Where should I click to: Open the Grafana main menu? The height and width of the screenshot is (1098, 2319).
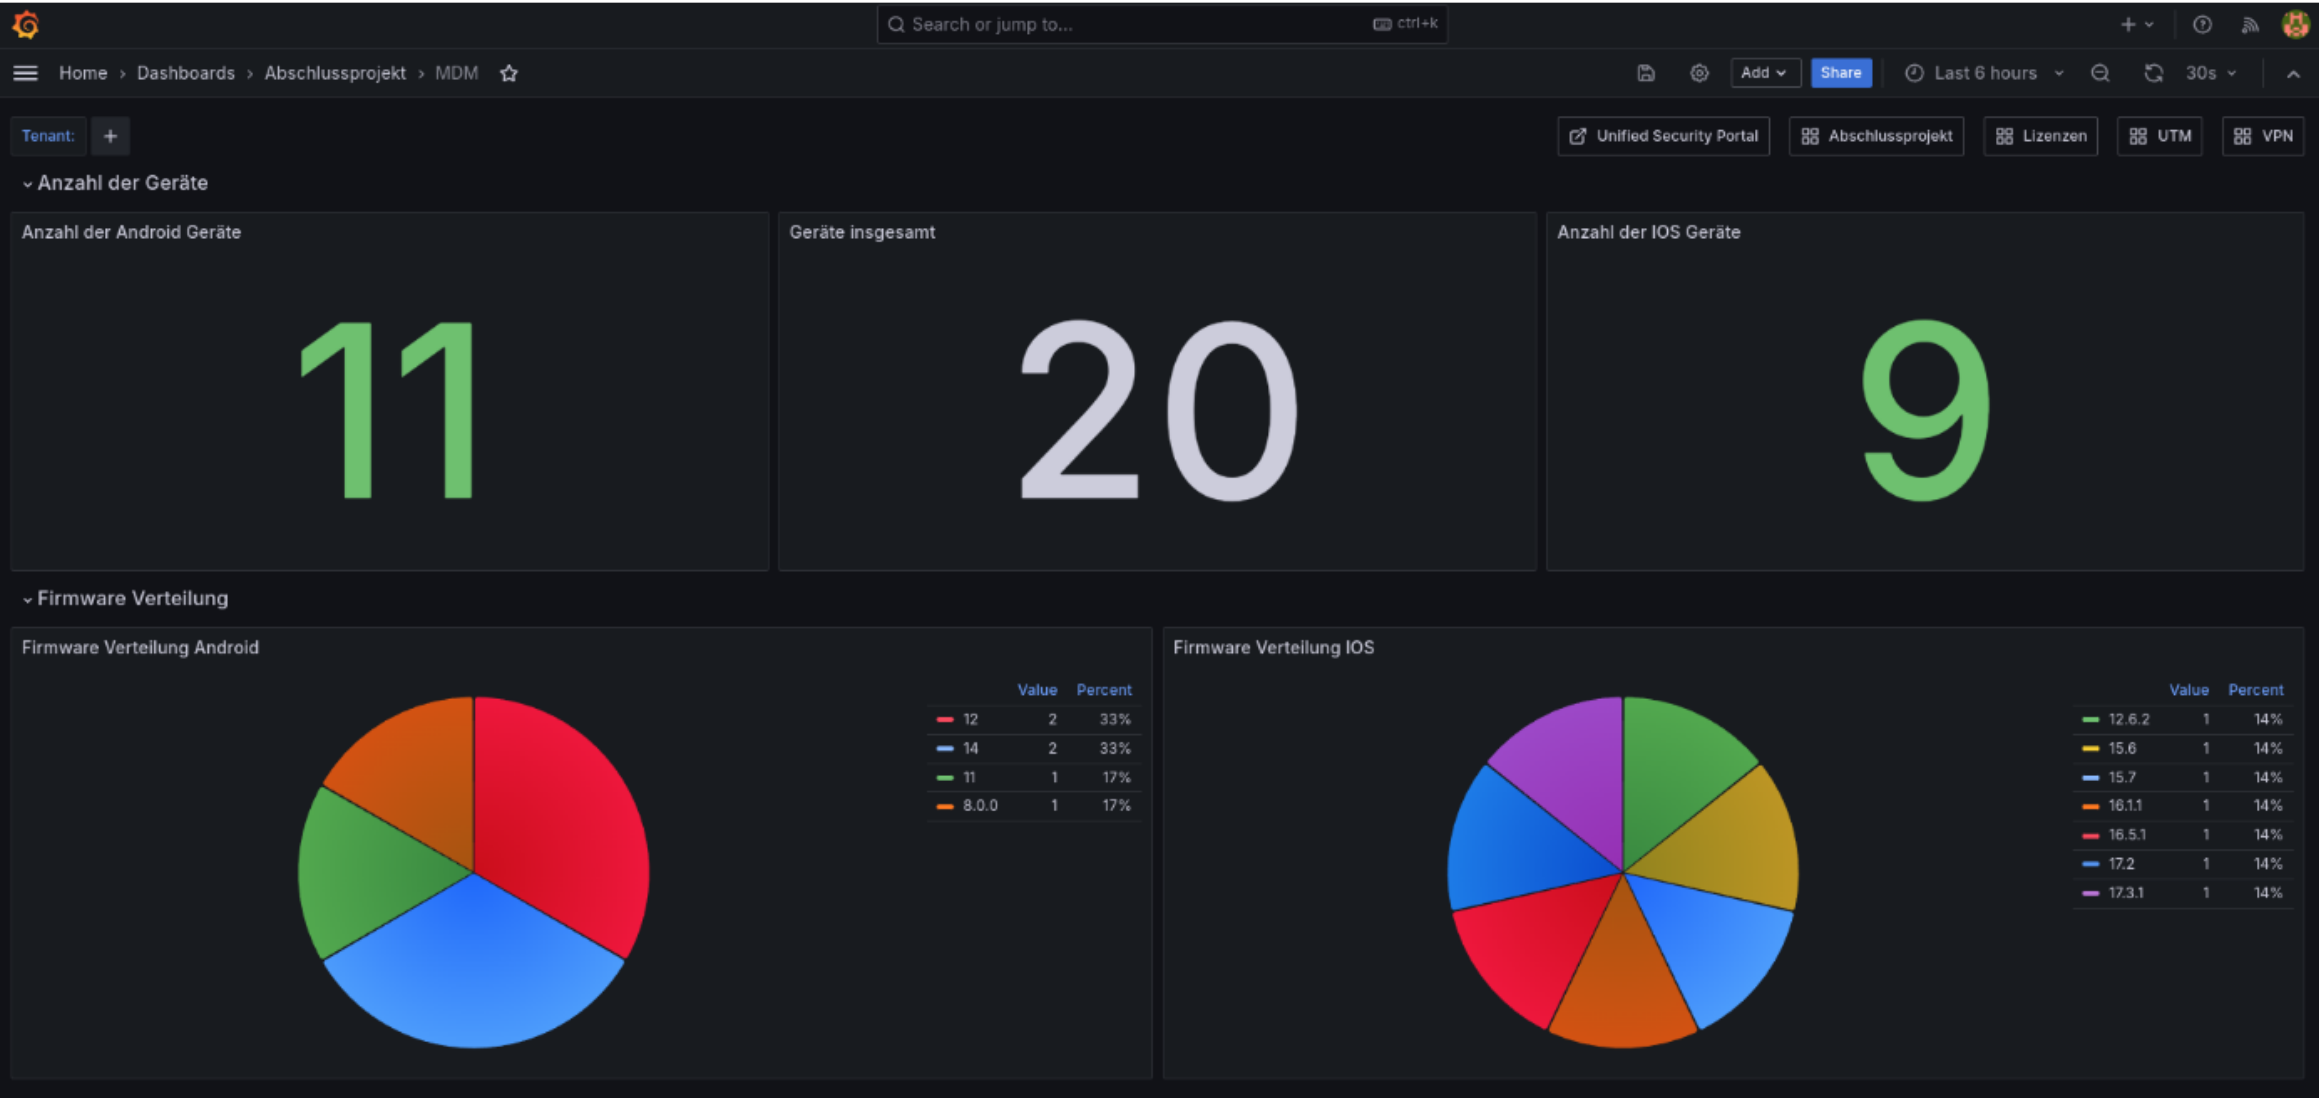24,72
